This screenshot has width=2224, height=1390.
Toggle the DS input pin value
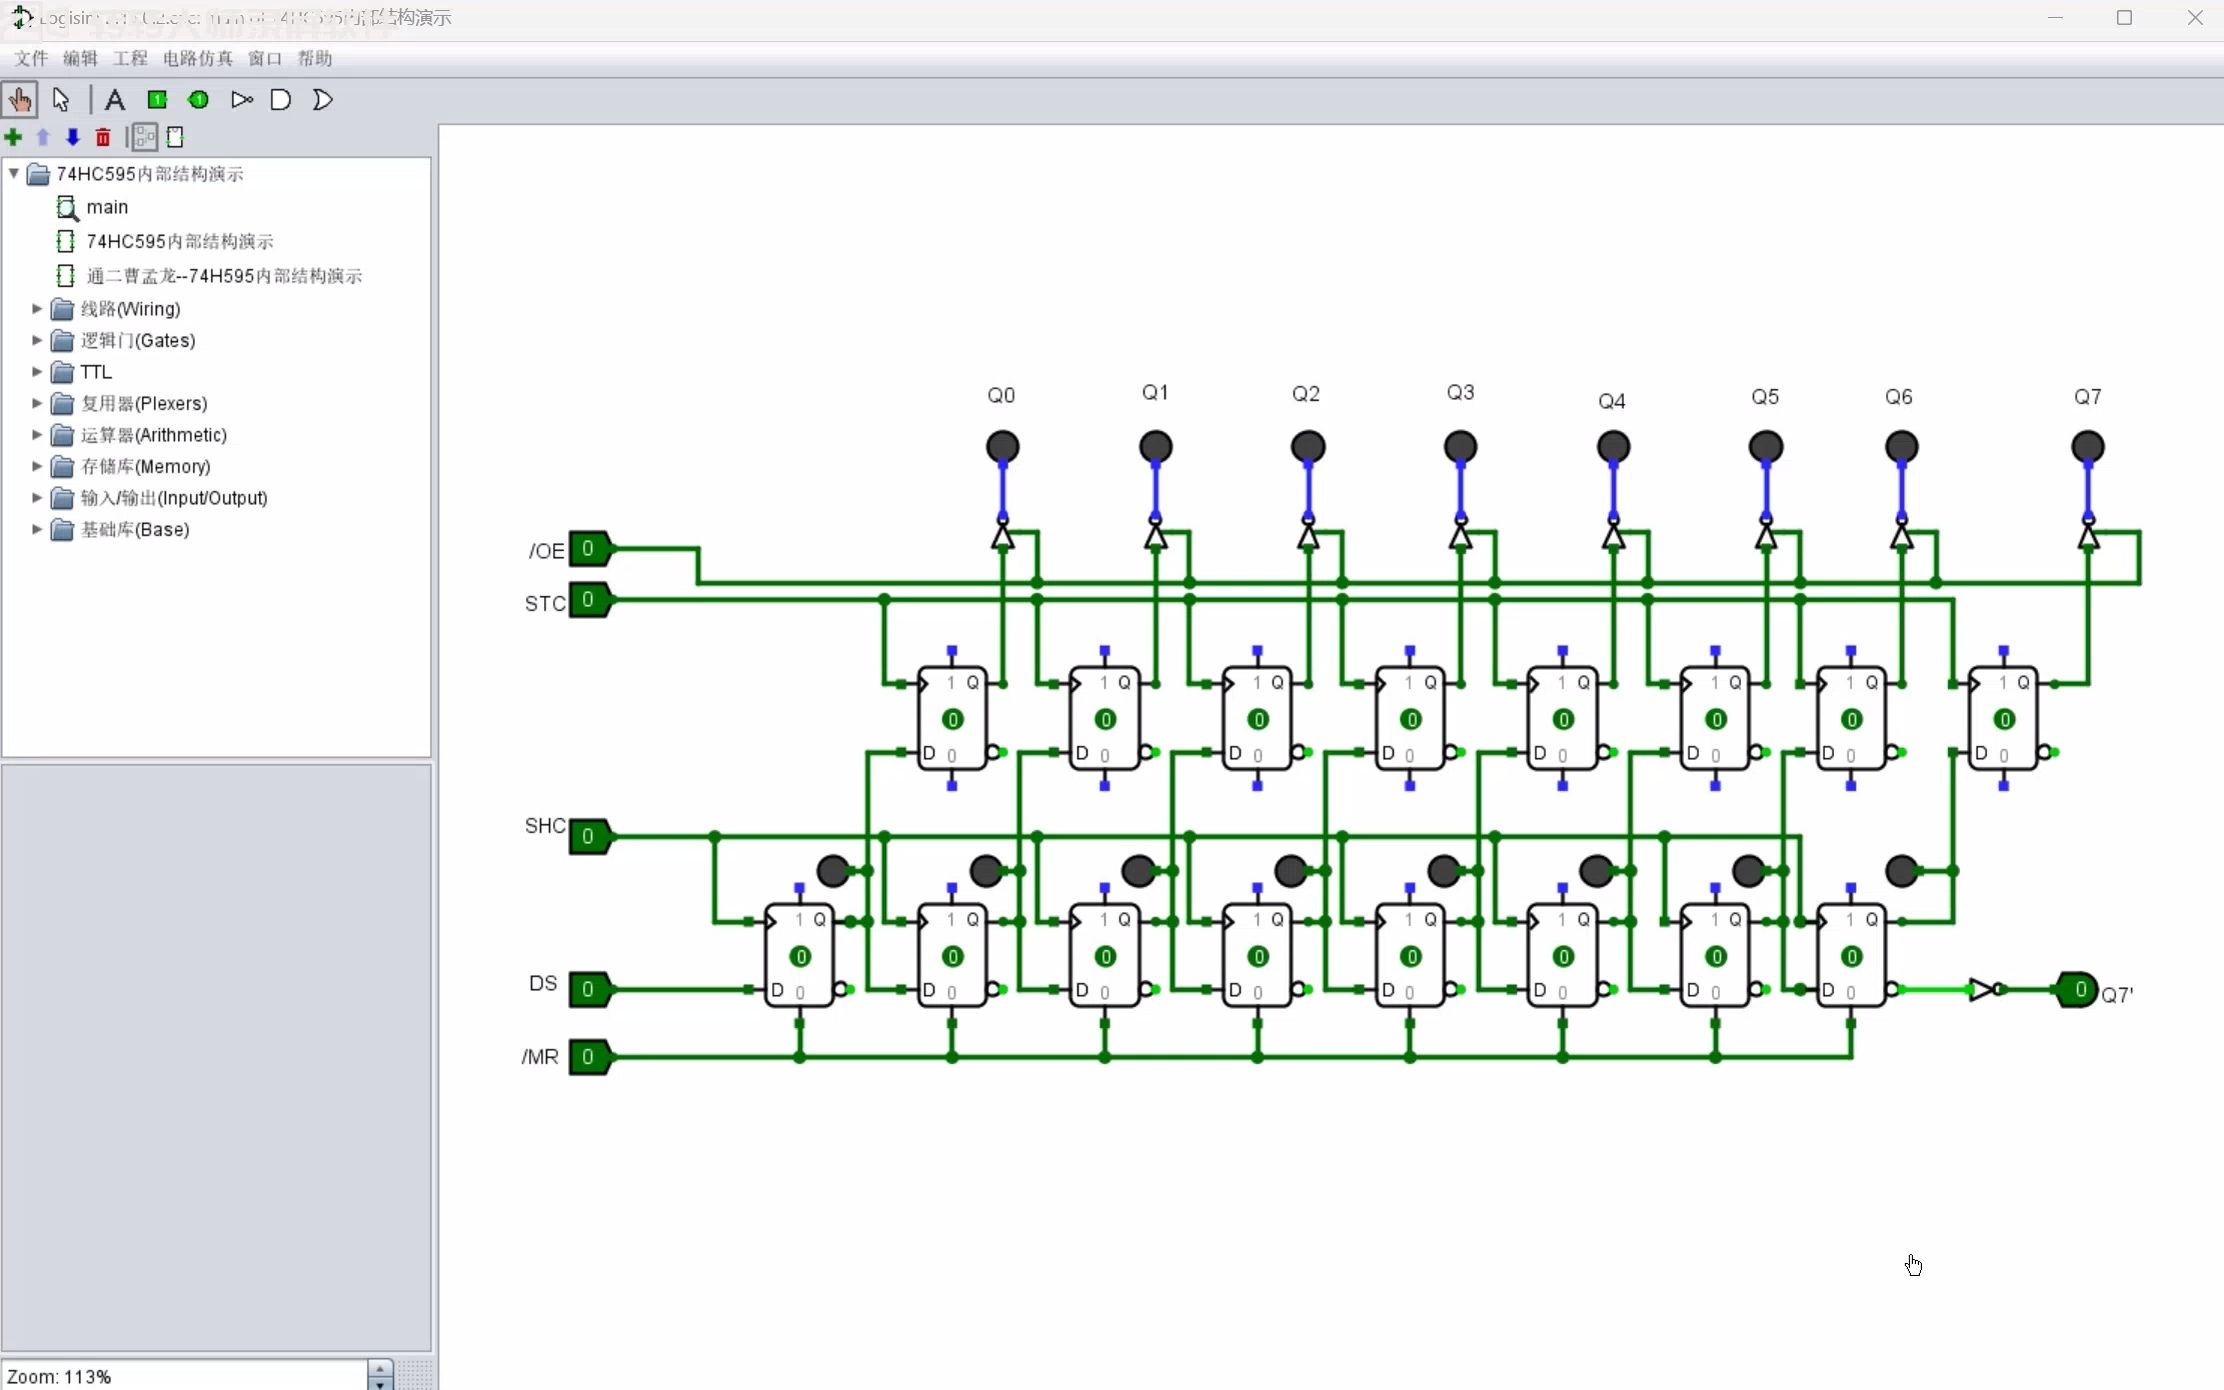tap(588, 989)
